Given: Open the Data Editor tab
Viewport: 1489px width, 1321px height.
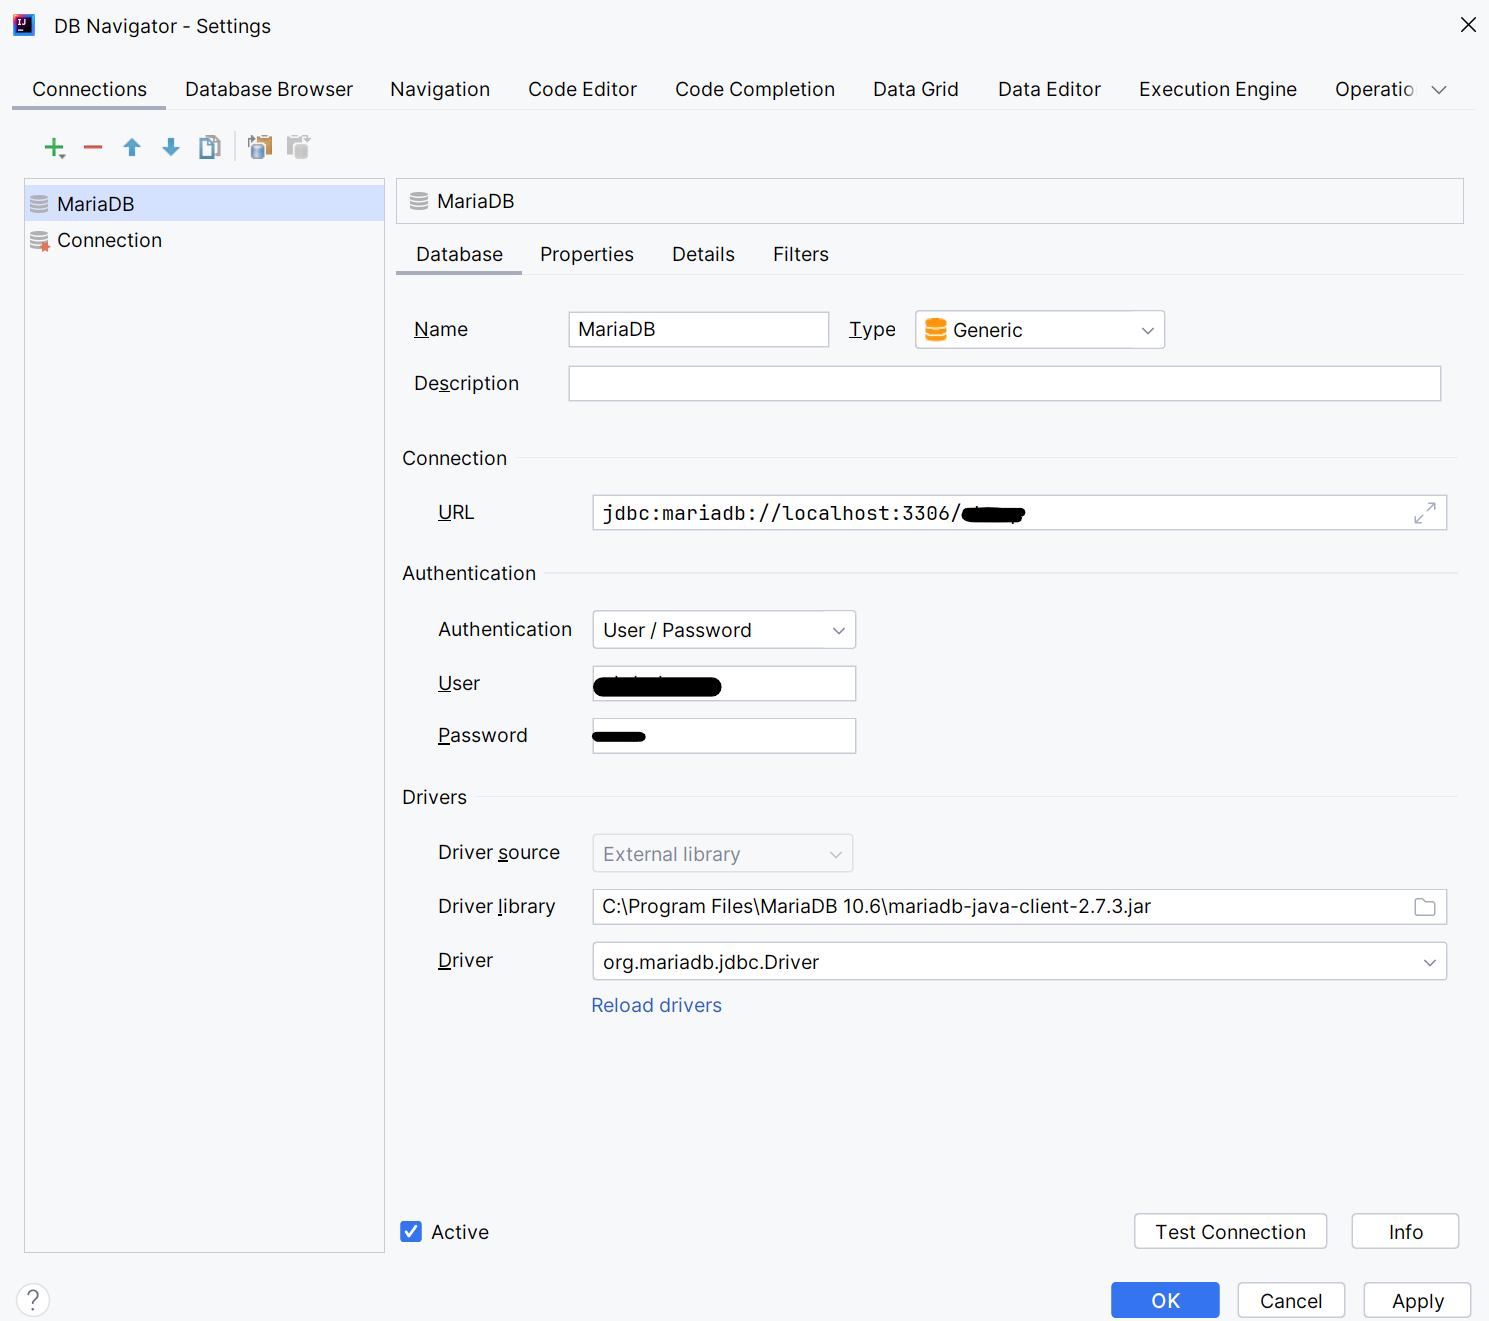Looking at the screenshot, I should click(x=1049, y=89).
